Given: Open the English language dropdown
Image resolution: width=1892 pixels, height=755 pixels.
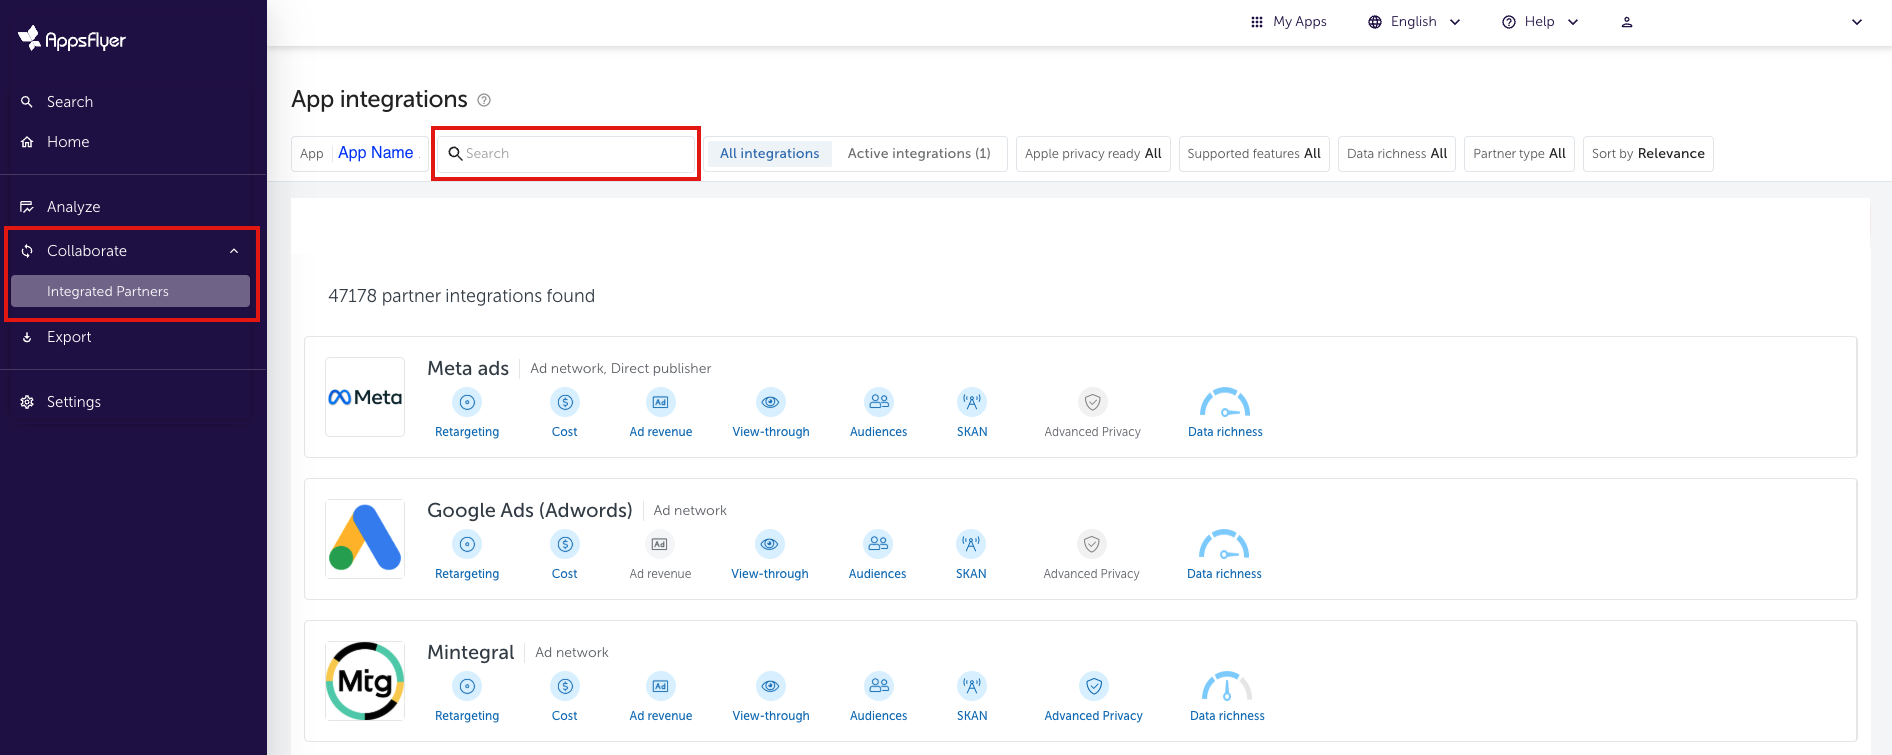Looking at the screenshot, I should point(1414,22).
